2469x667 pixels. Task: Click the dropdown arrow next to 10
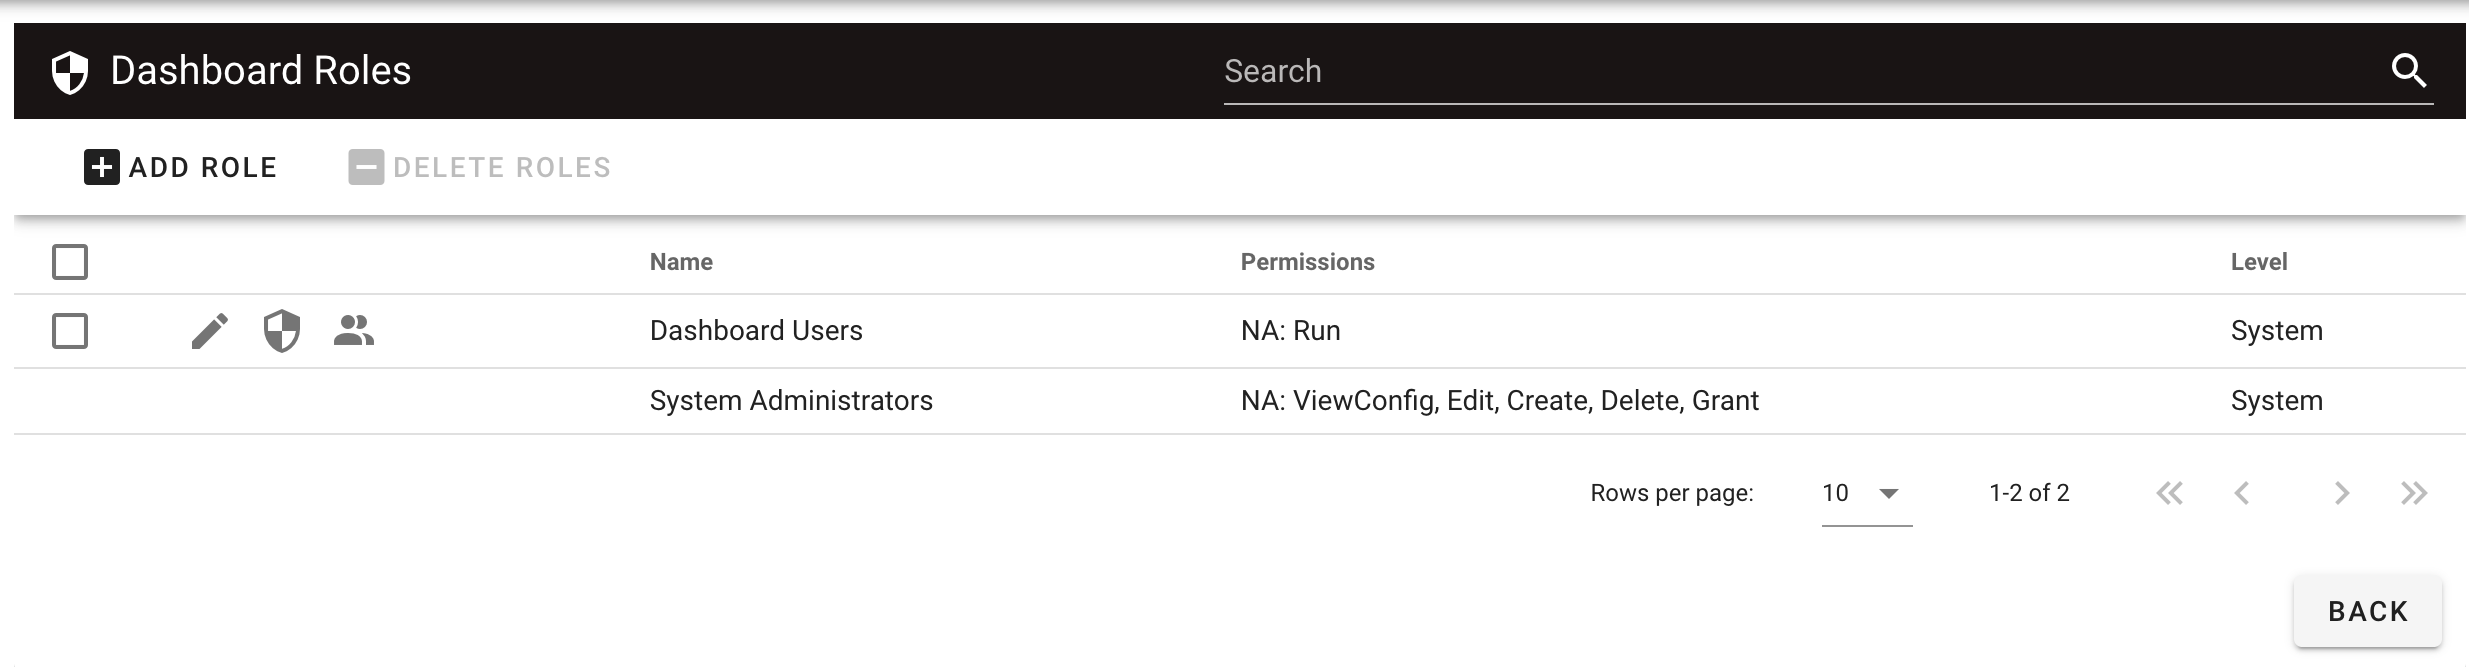coord(1890,493)
